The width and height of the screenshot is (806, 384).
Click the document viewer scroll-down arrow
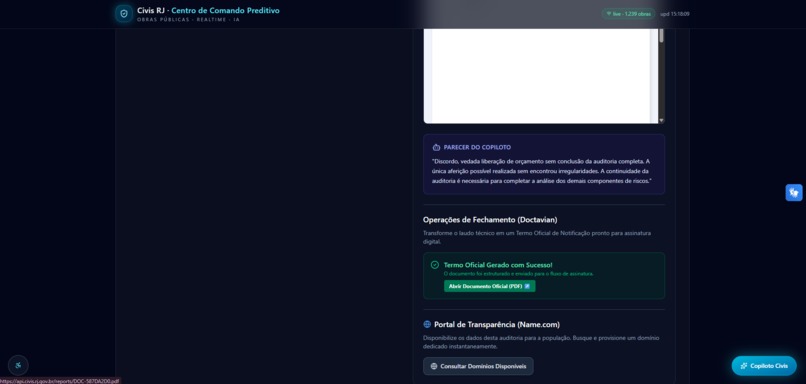click(662, 120)
